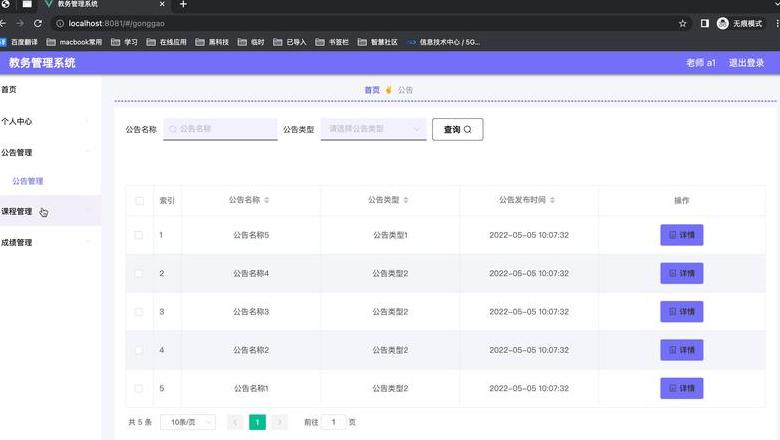Tick the checkbox for 公告名称5 row

pyautogui.click(x=139, y=235)
